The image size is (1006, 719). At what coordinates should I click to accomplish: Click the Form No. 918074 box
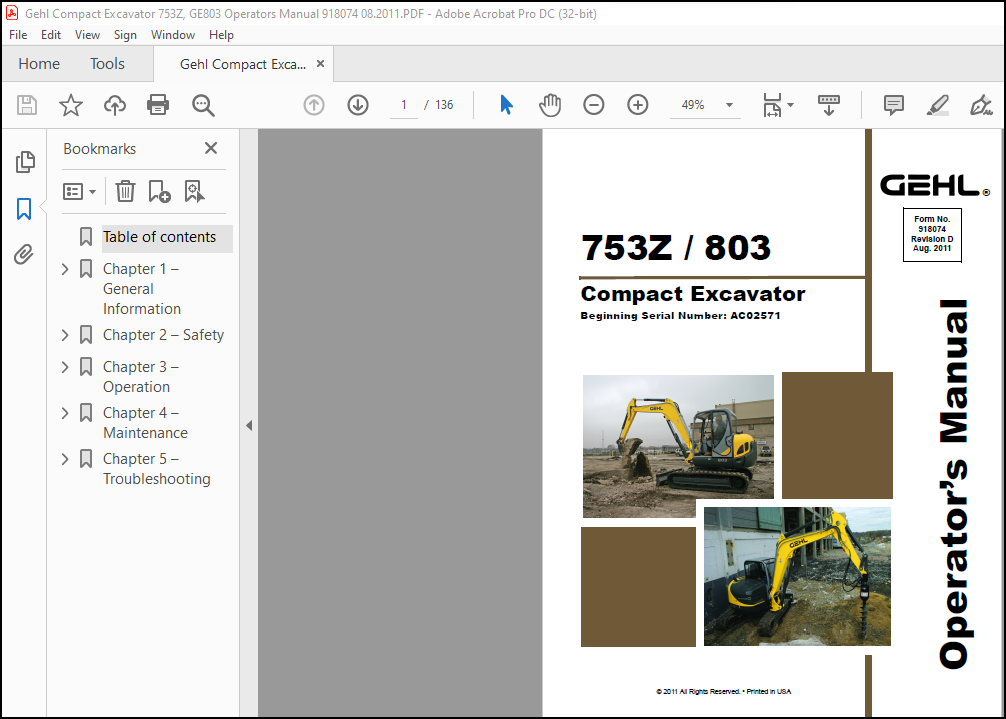click(932, 235)
